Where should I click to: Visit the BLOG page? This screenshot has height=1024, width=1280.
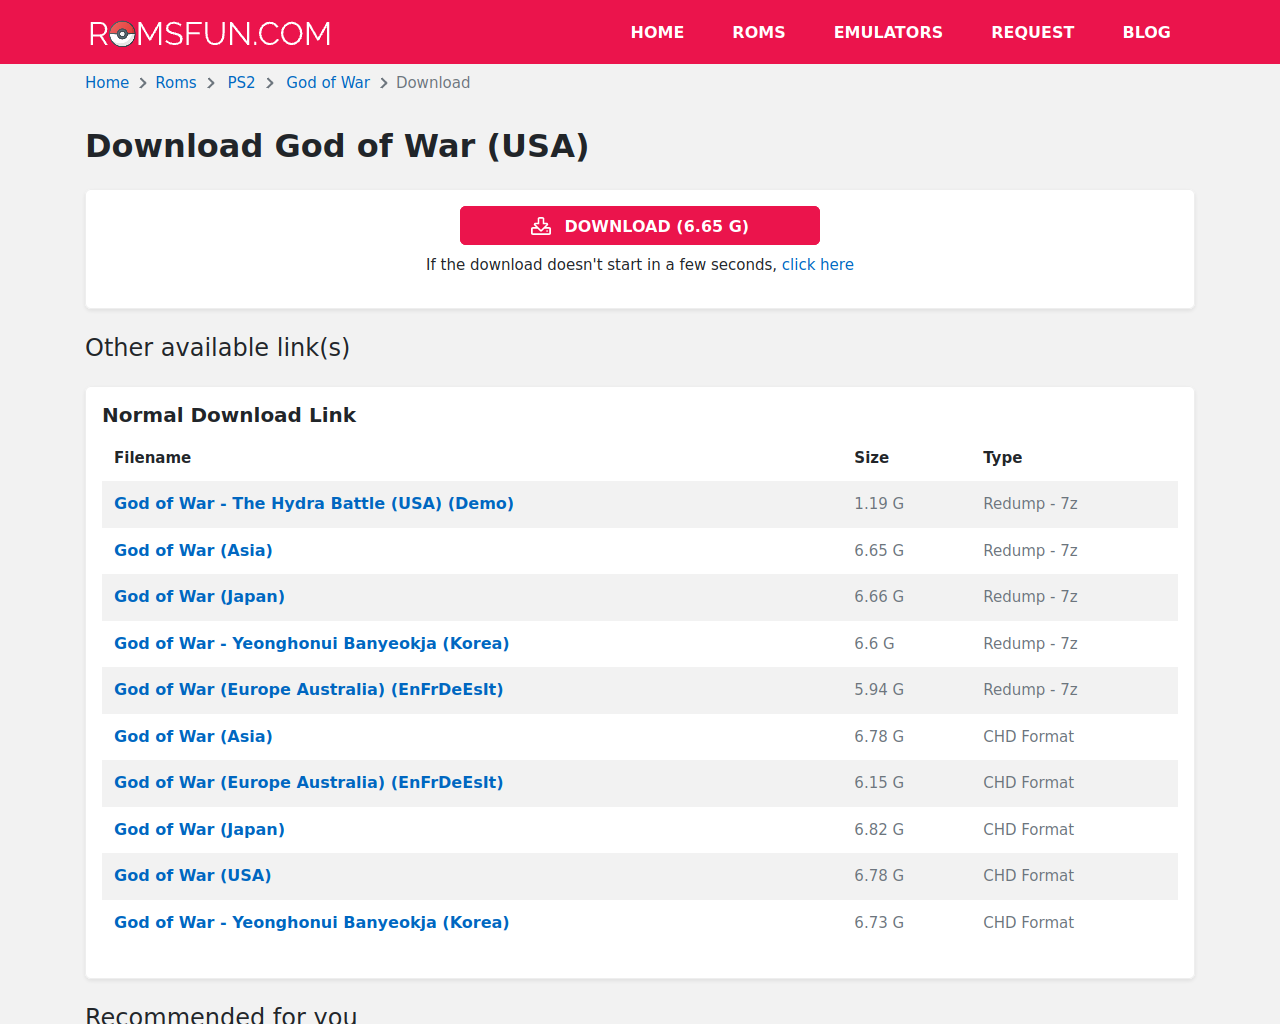click(x=1146, y=32)
